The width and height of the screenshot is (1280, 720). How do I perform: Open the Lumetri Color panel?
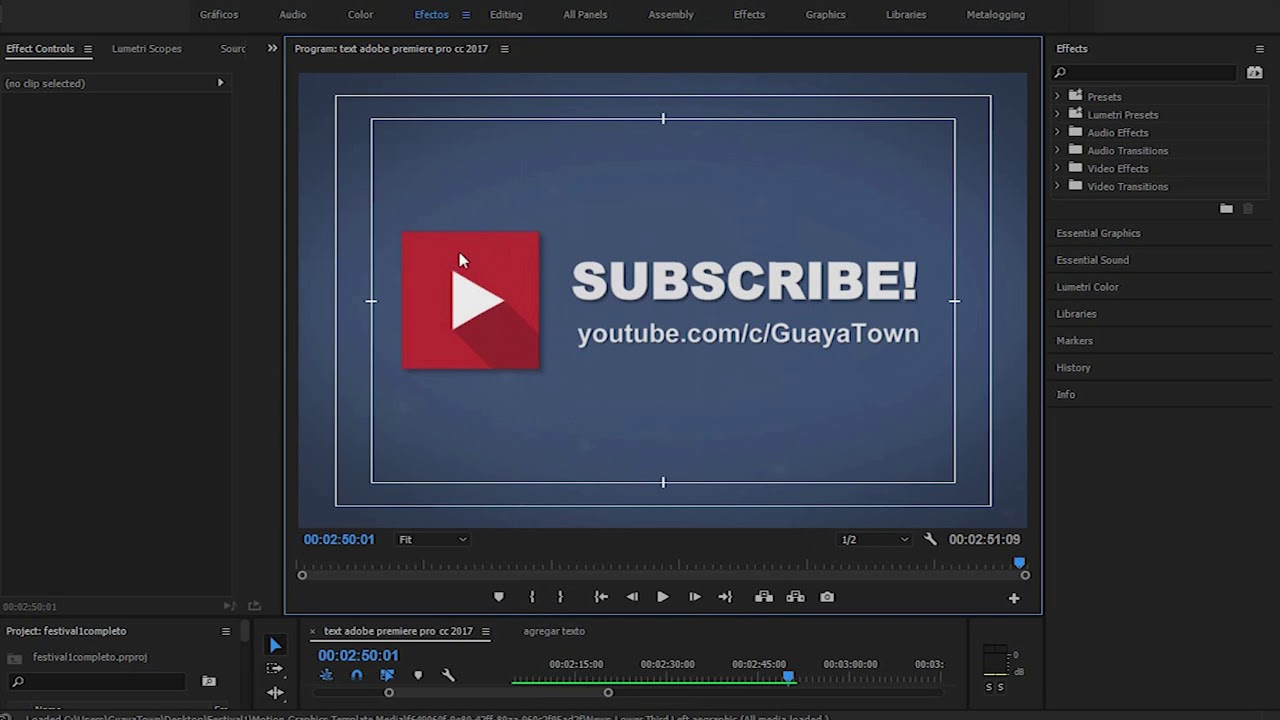1087,287
